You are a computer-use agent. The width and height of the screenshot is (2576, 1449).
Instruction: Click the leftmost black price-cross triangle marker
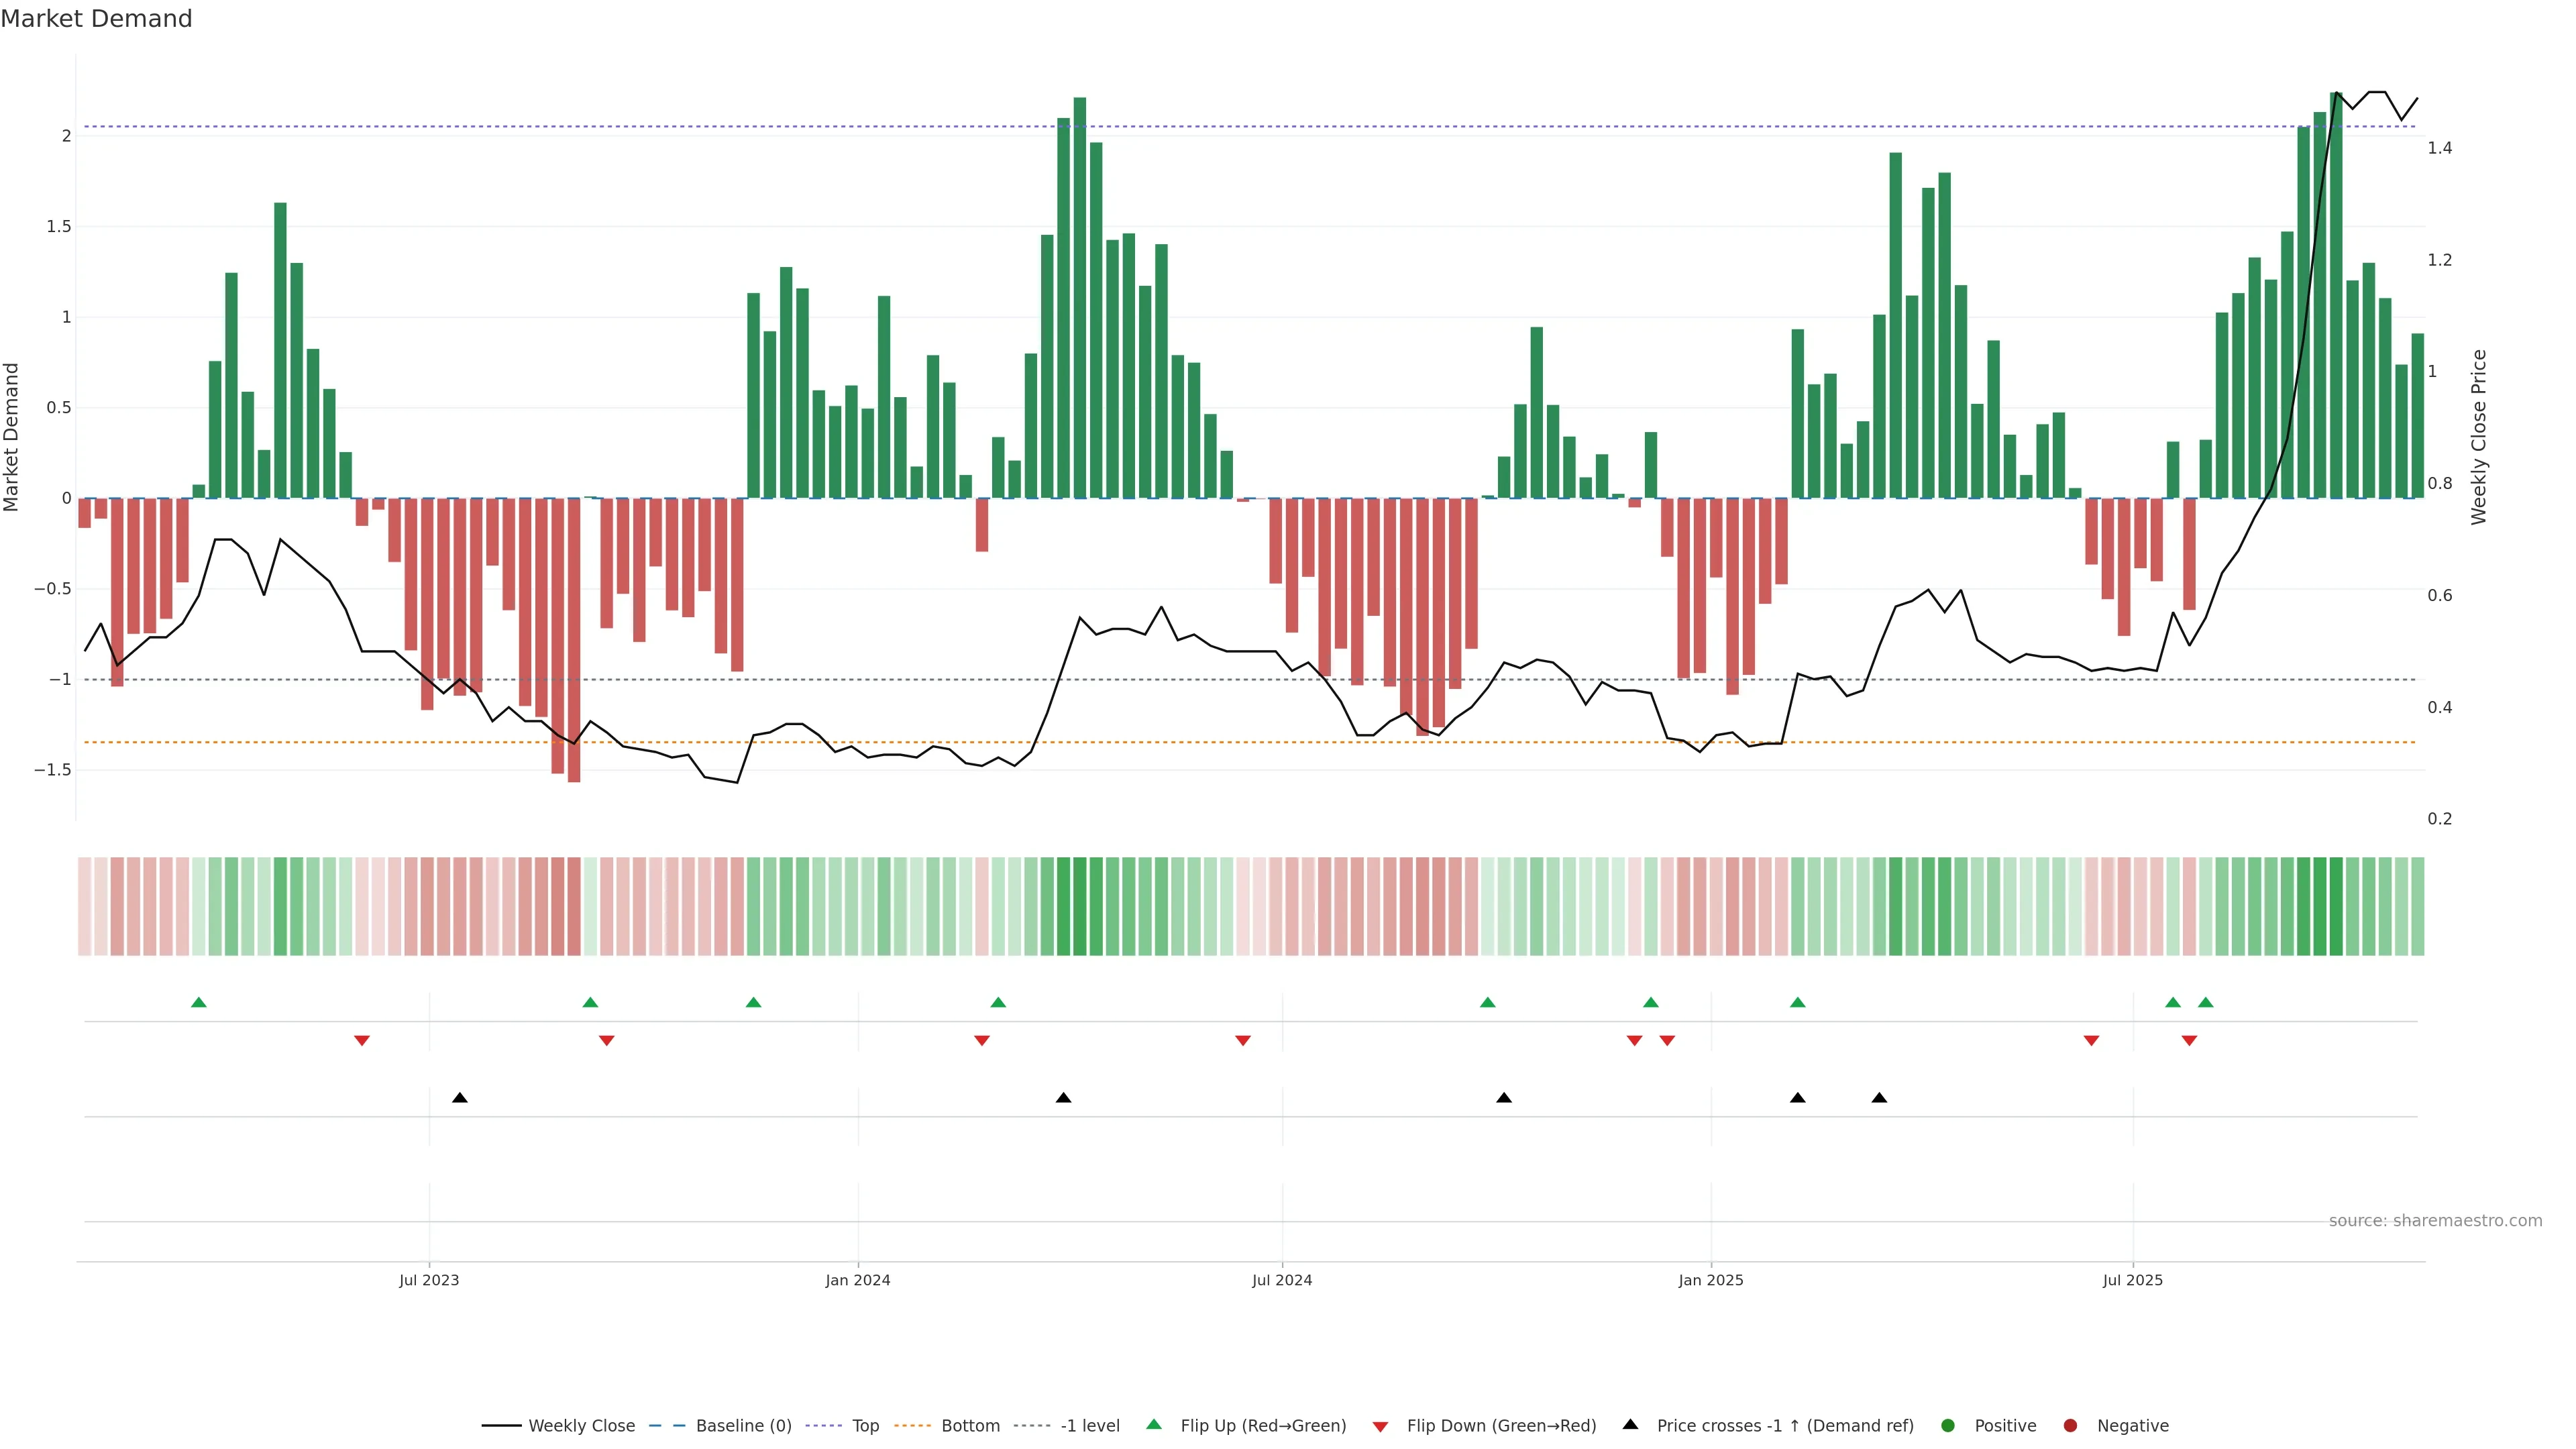coord(459,1098)
